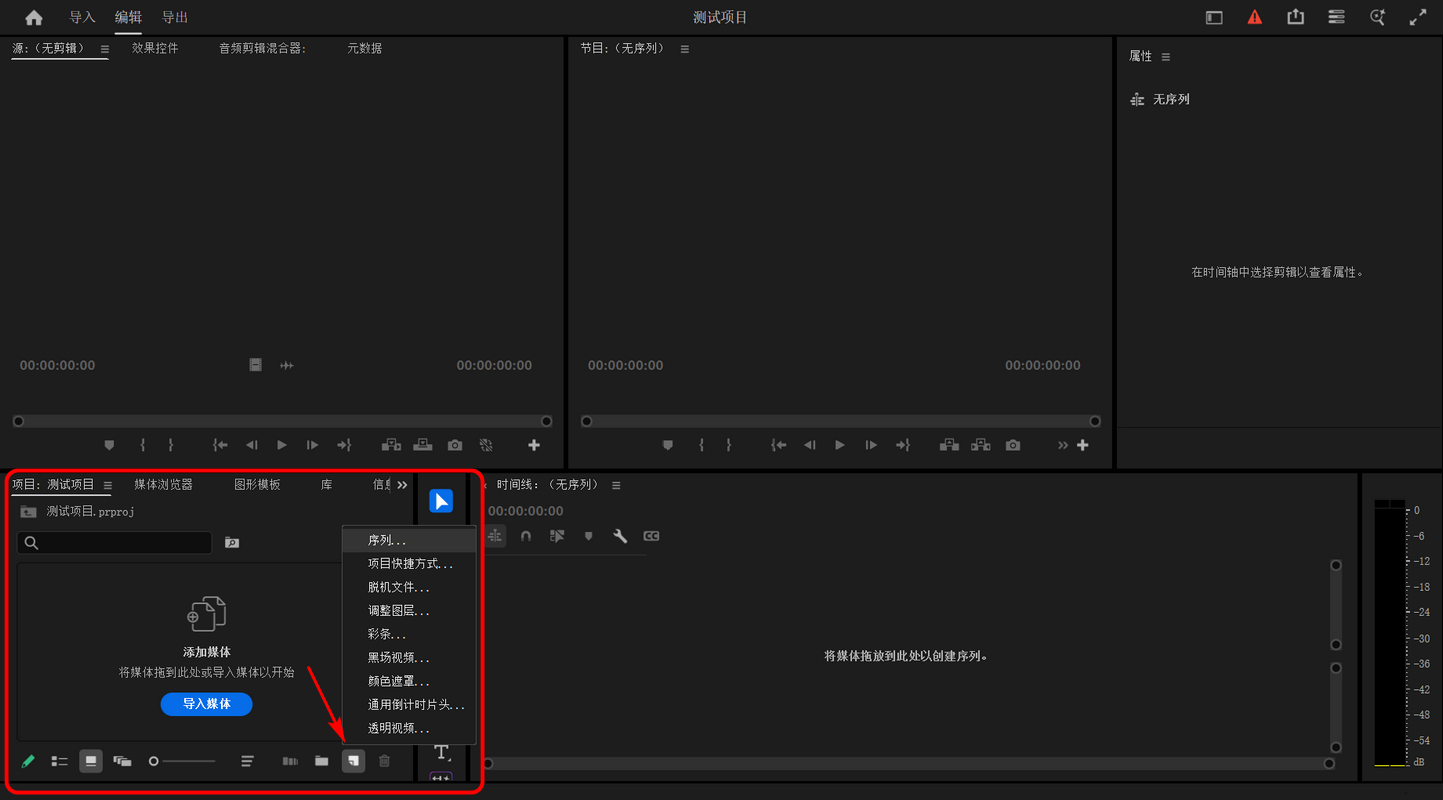Toggle Snap magnet in Timeline
1443x800 pixels.
point(526,536)
